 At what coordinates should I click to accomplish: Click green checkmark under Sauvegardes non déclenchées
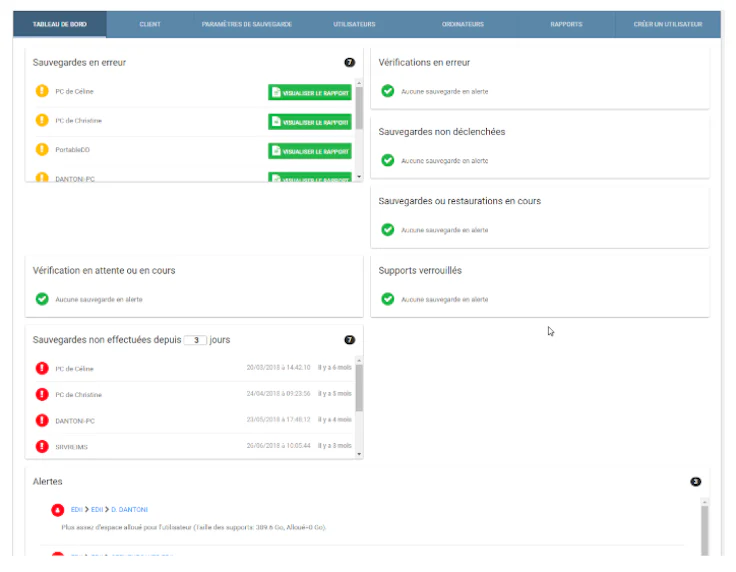click(x=388, y=160)
